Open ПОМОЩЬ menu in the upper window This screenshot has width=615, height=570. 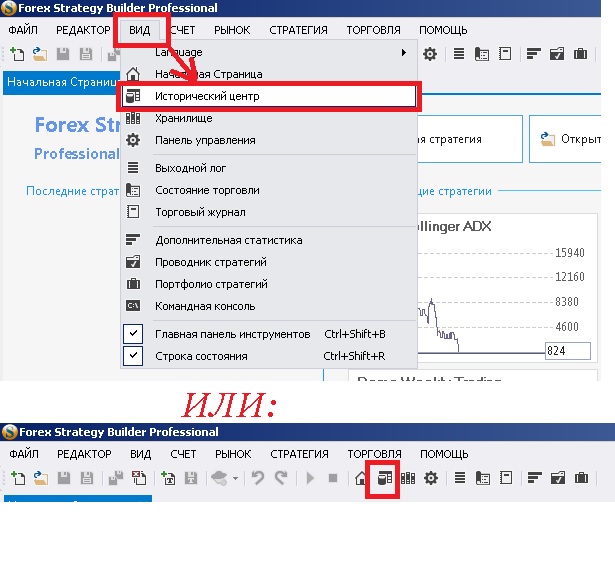tap(443, 30)
